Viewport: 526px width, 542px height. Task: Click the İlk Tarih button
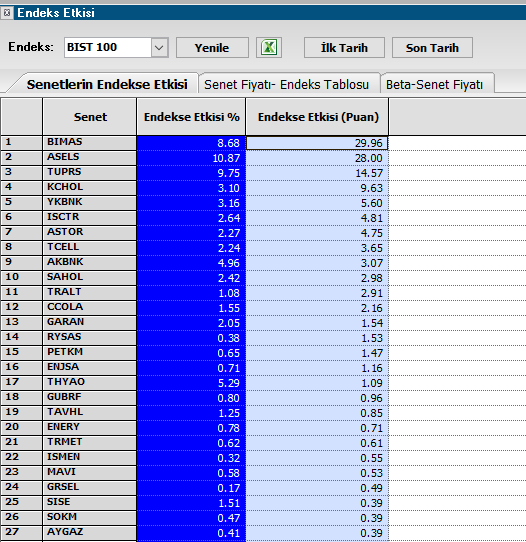tap(344, 47)
